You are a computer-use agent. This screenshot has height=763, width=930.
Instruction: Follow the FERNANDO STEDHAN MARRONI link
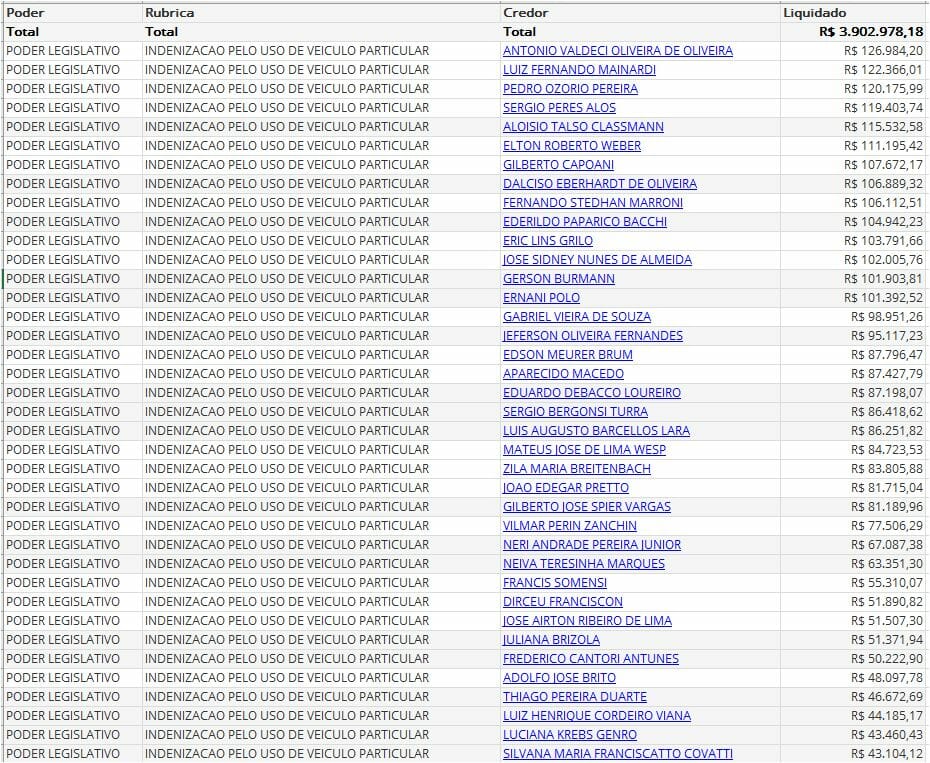pyautogui.click(x=593, y=203)
